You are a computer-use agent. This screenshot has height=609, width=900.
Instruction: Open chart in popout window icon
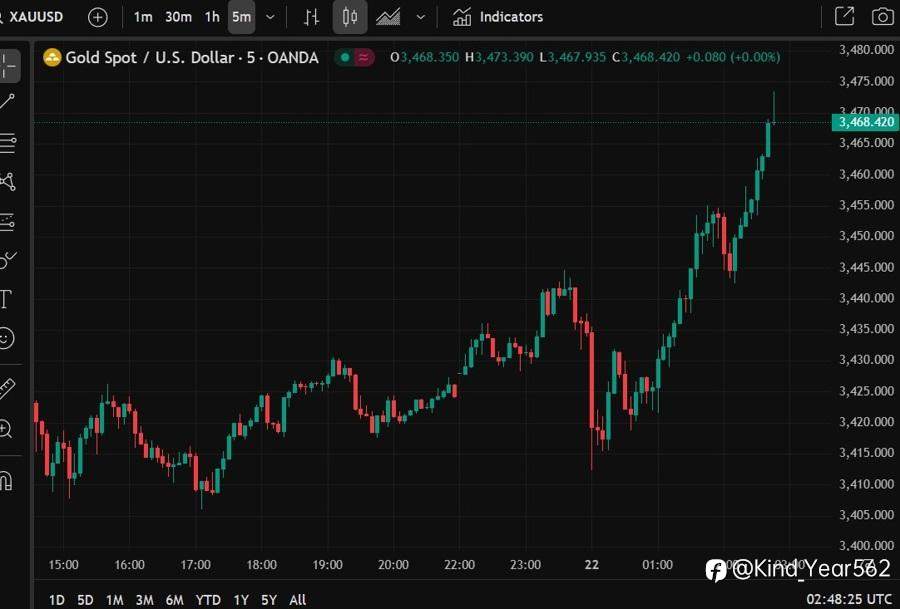coord(844,17)
